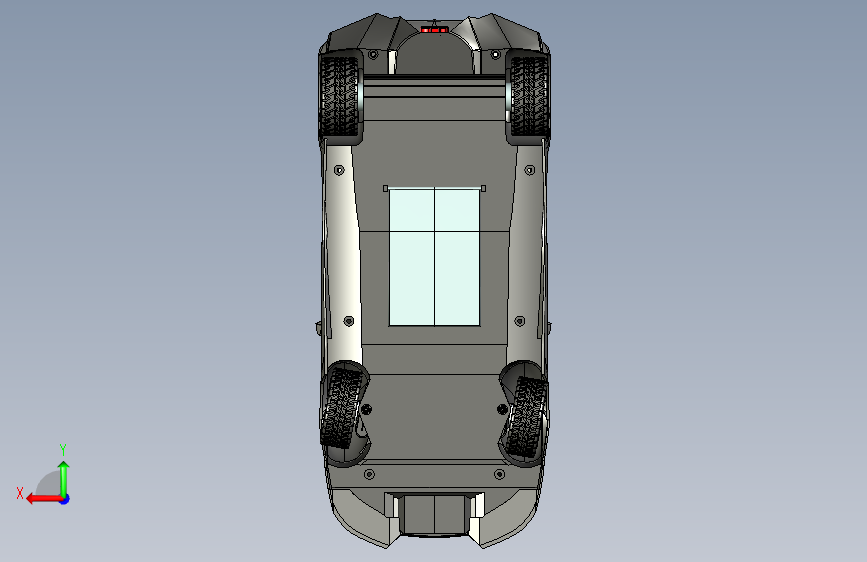
Task: Click the red X axis arrow of the triad
Action: (x=44, y=499)
